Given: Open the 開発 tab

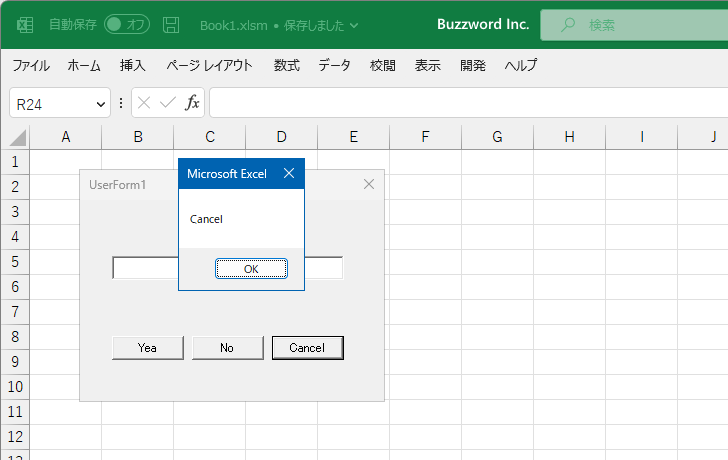Looking at the screenshot, I should point(473,65).
